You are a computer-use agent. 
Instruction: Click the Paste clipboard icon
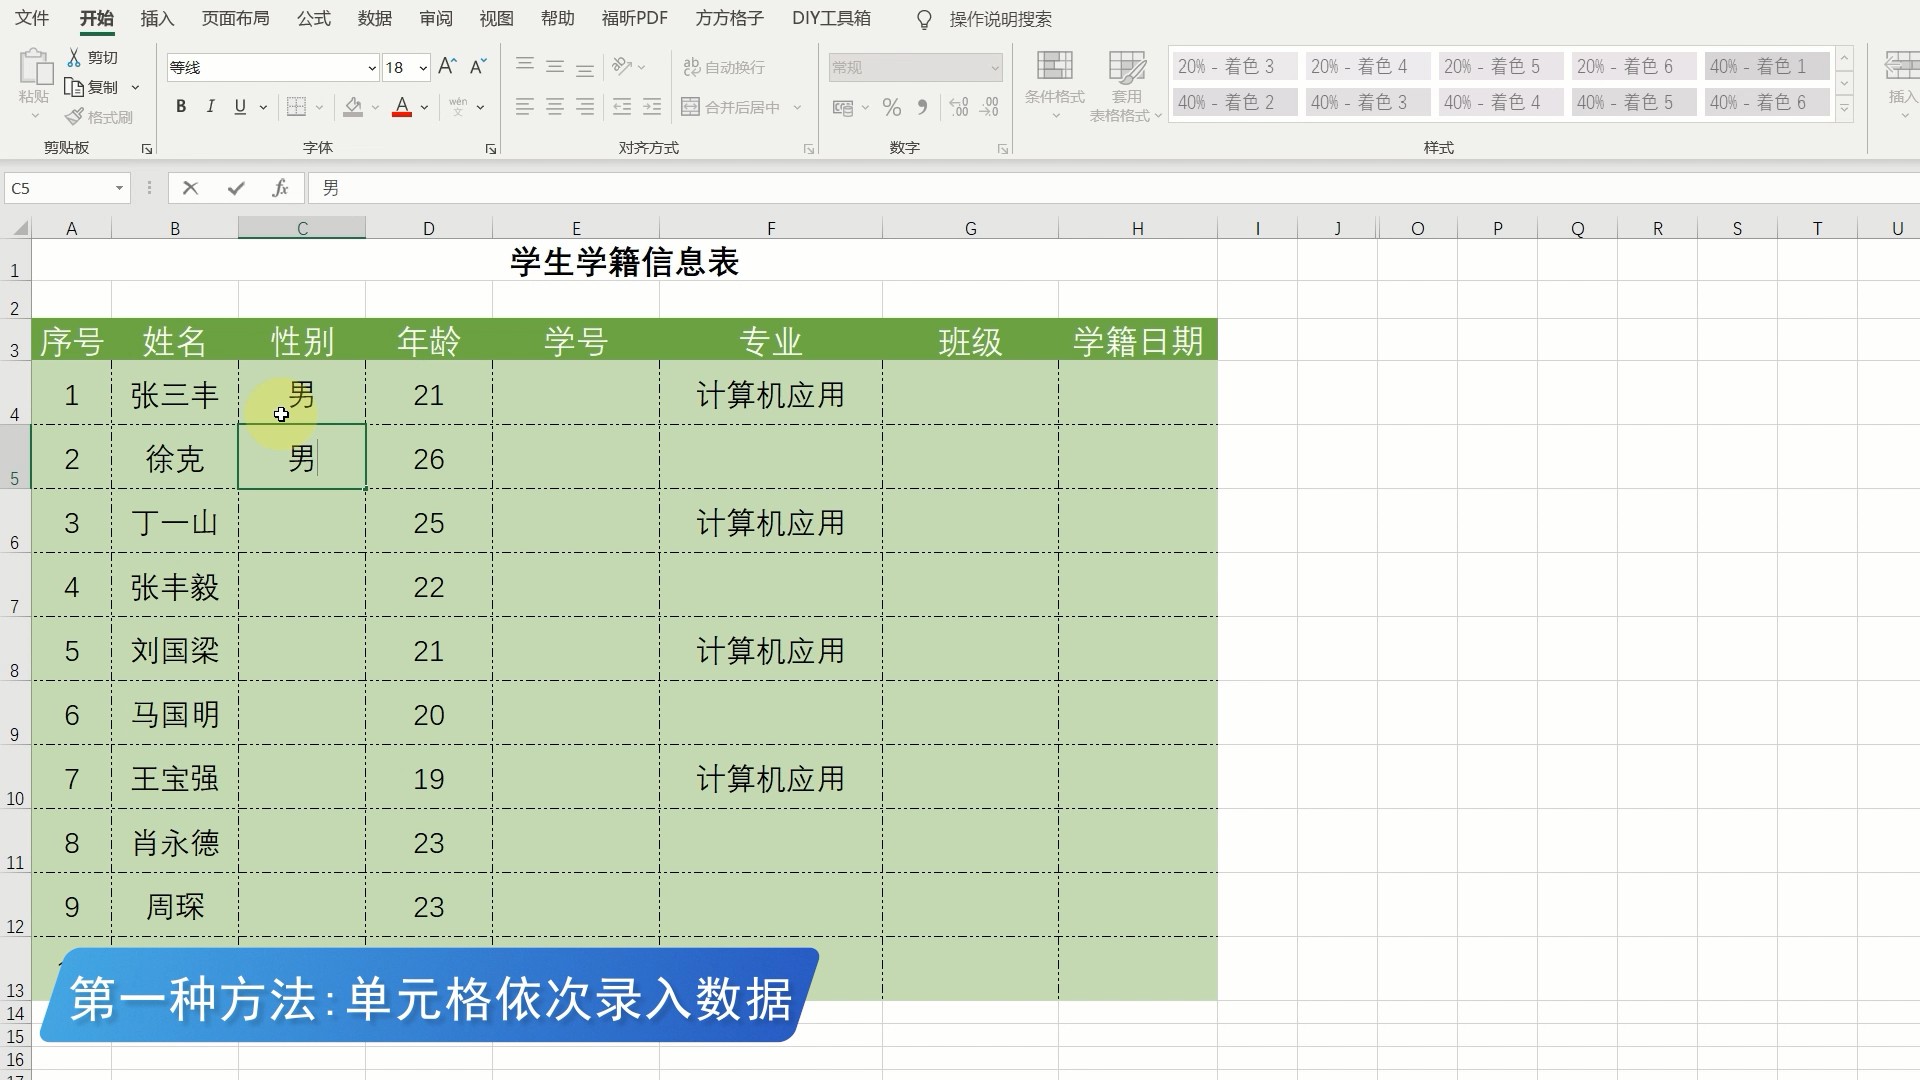[x=35, y=67]
